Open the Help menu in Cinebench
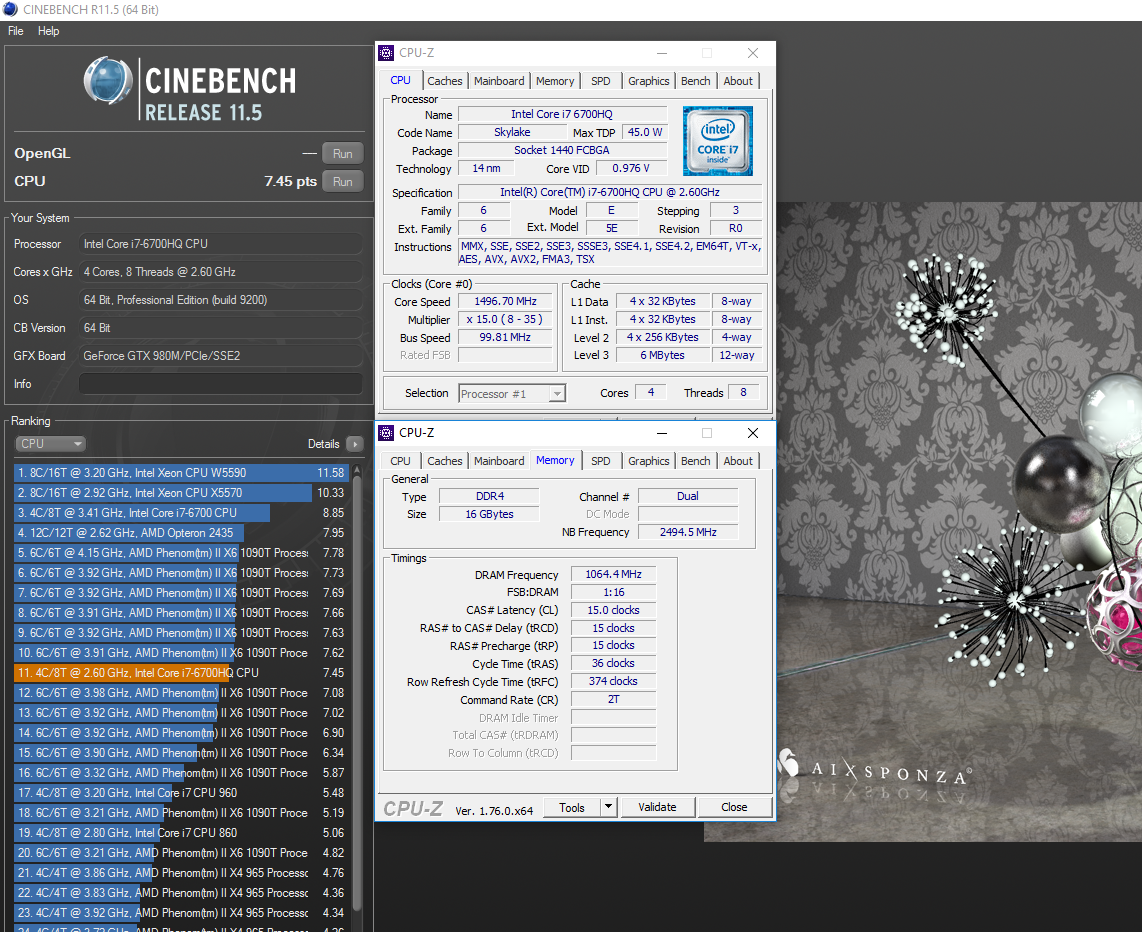The height and width of the screenshot is (932, 1142). [48, 31]
